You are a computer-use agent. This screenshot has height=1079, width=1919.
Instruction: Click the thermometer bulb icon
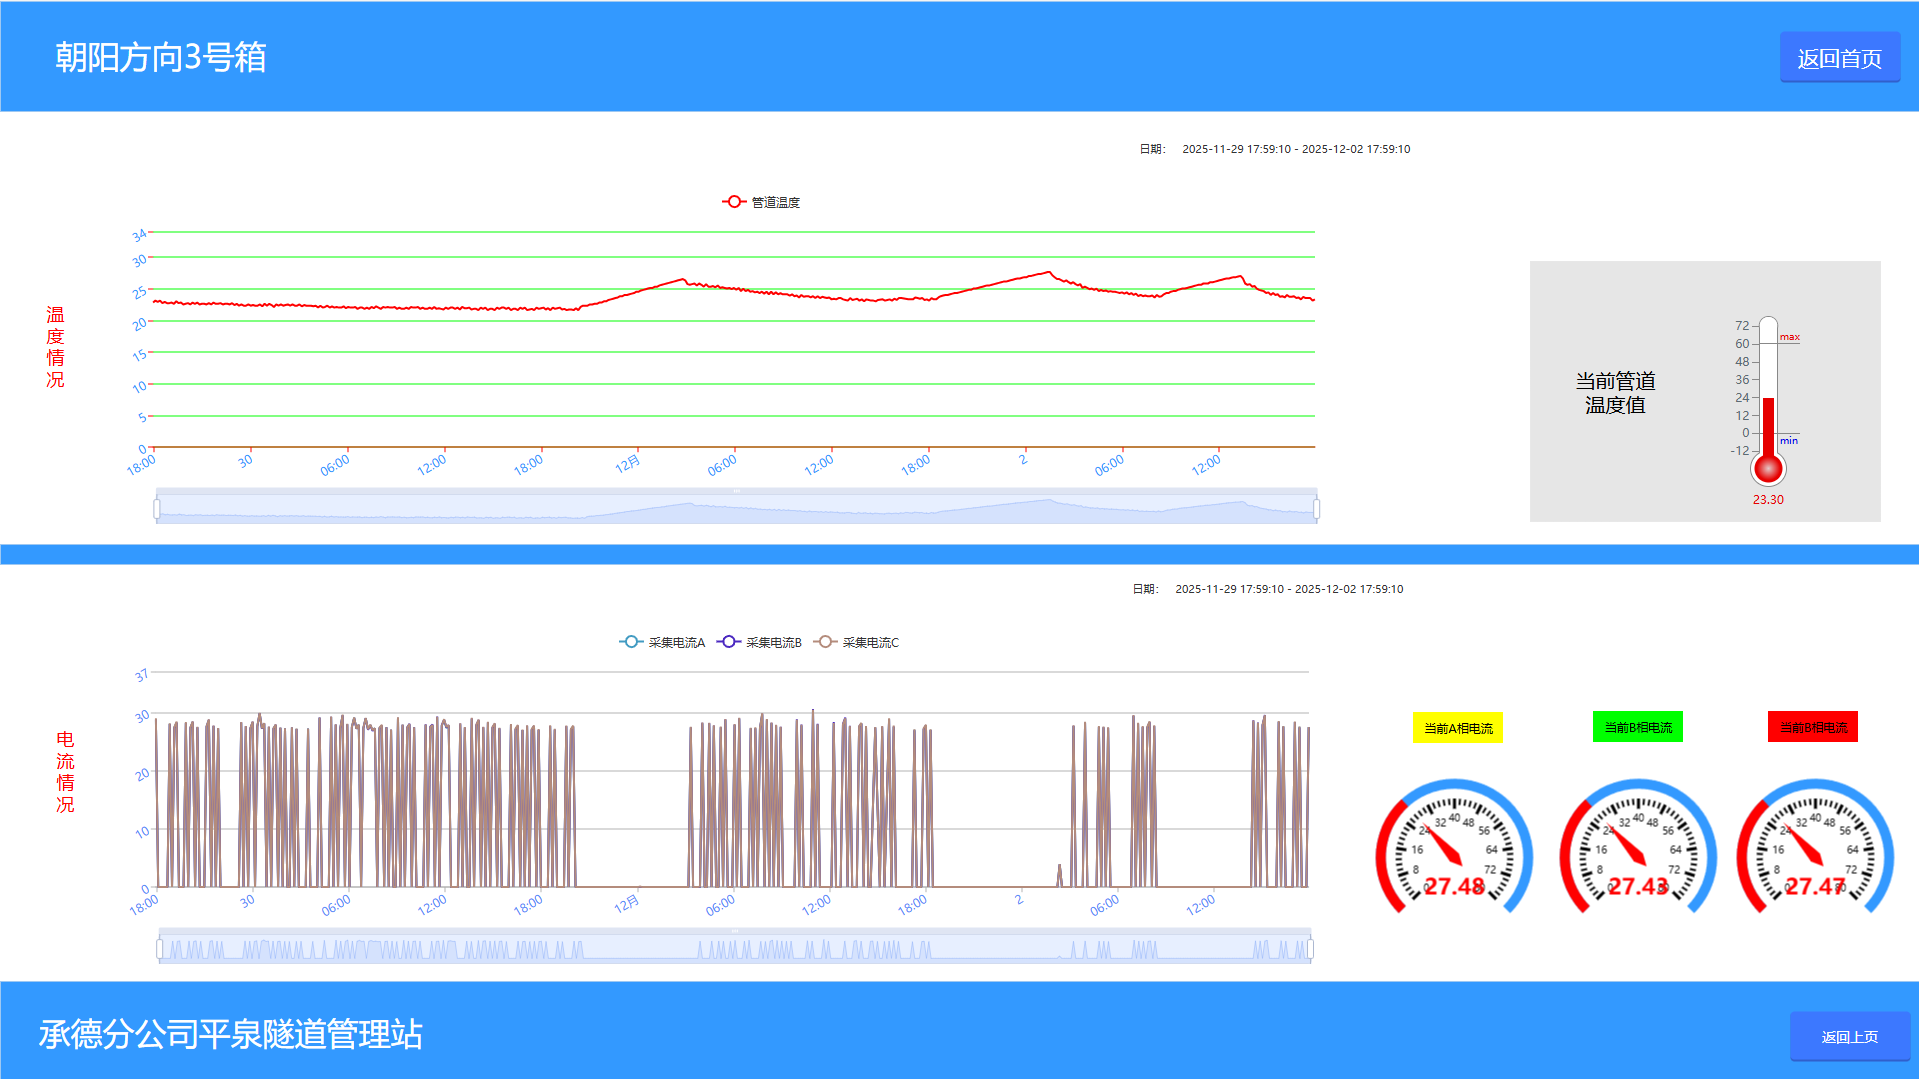click(x=1768, y=468)
